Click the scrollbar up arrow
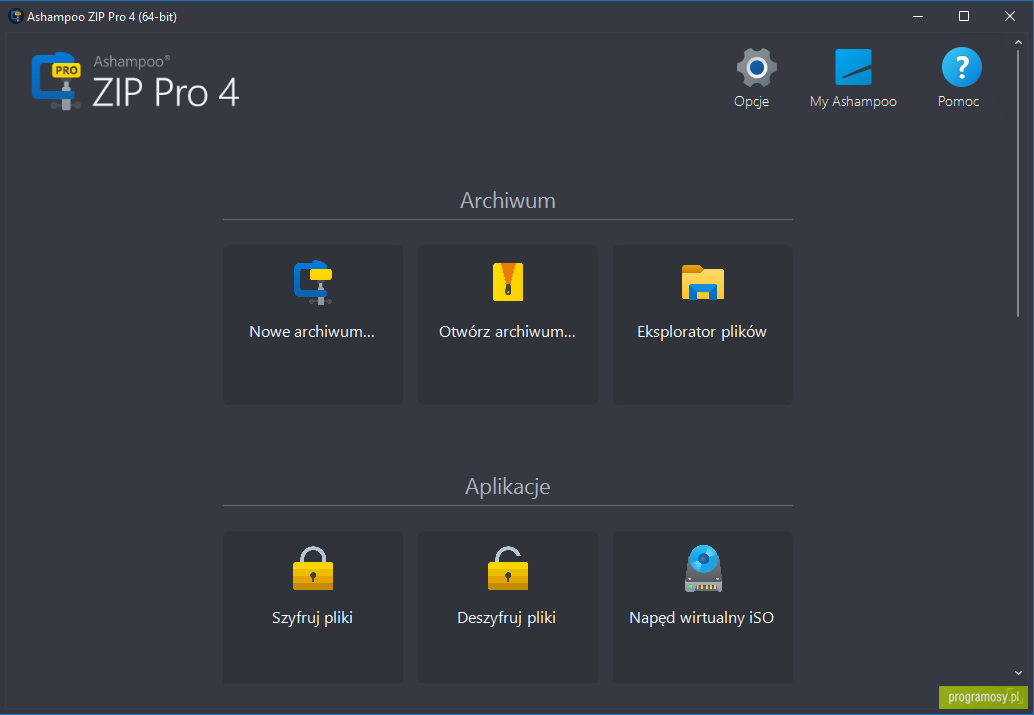This screenshot has height=715, width=1034. (x=1018, y=43)
